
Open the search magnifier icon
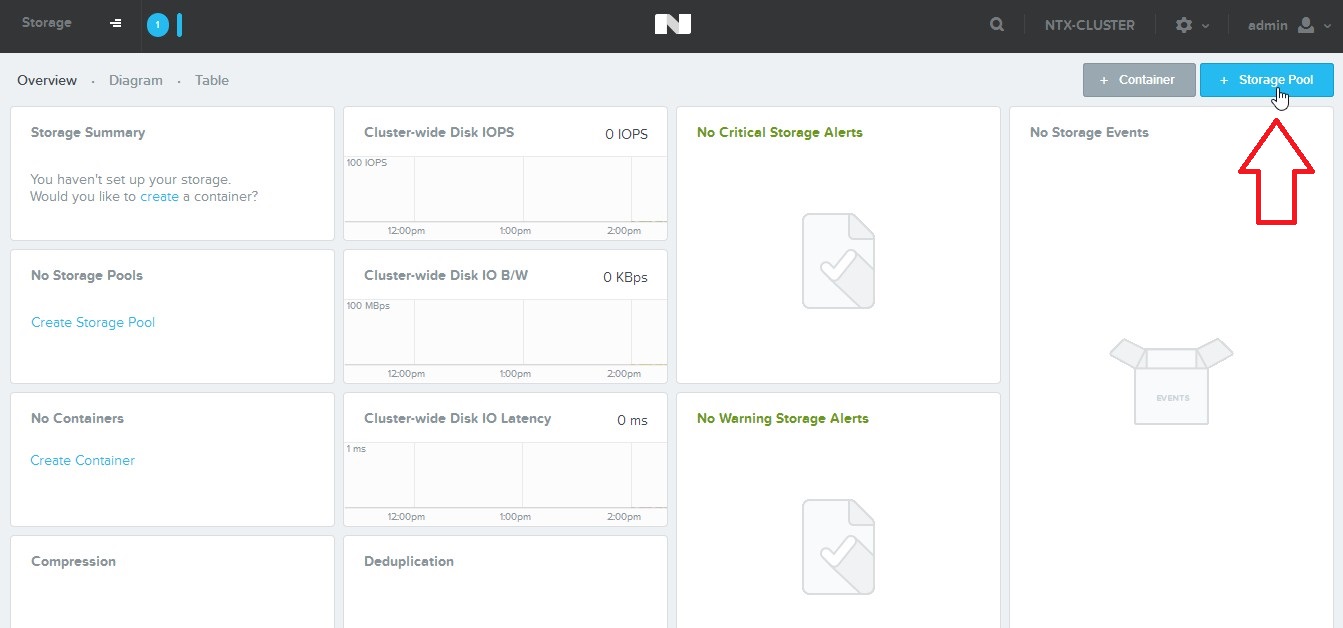pyautogui.click(x=997, y=25)
